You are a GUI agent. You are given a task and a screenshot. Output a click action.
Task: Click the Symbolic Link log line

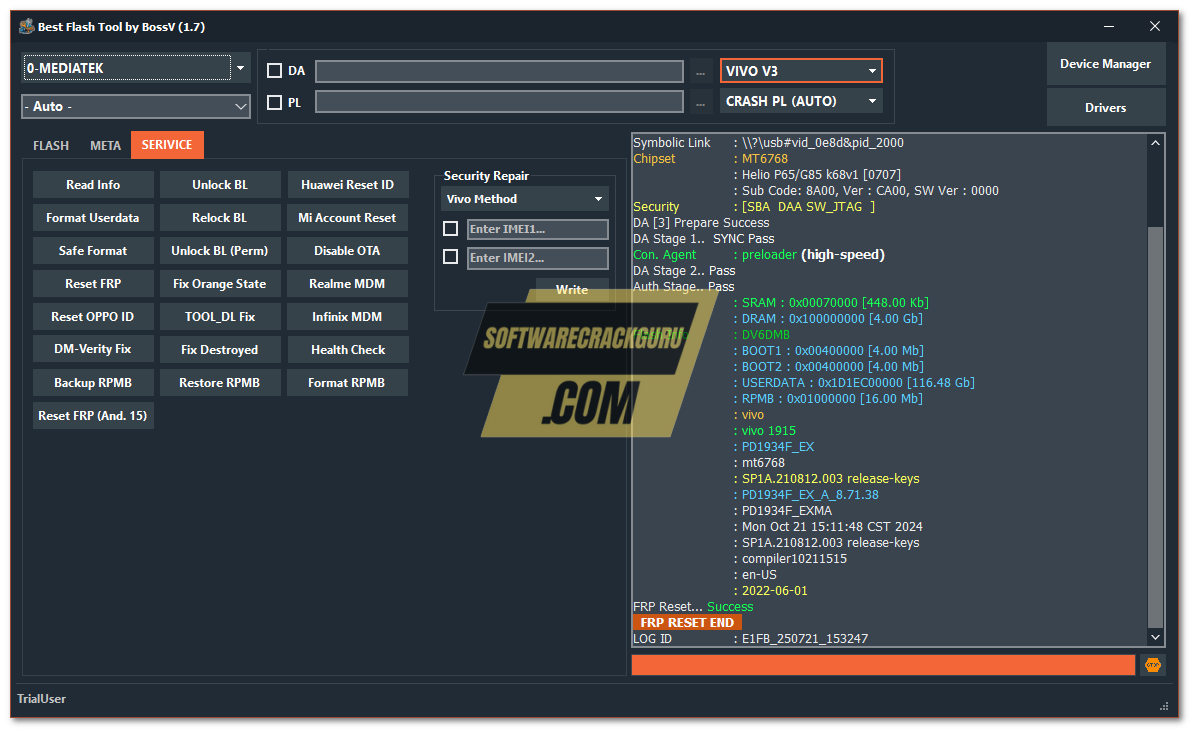[x=768, y=143]
